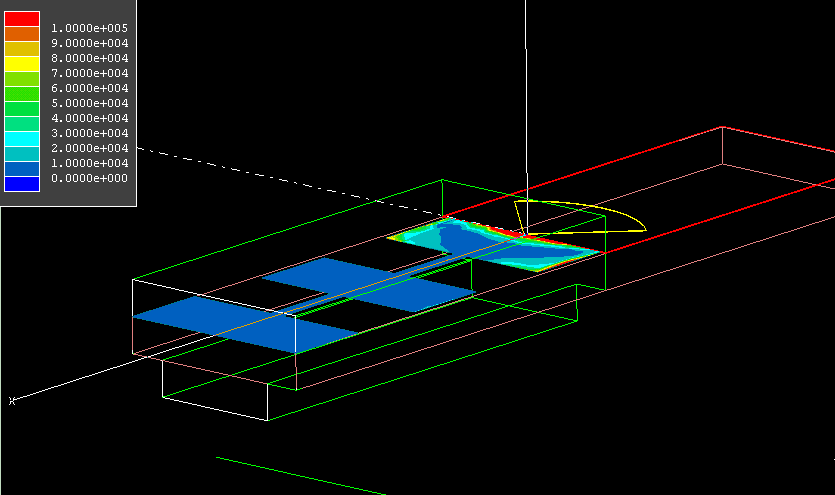Image resolution: width=835 pixels, height=495 pixels.
Task: Click the 1.0000e+005 legend value label
Action: point(90,28)
